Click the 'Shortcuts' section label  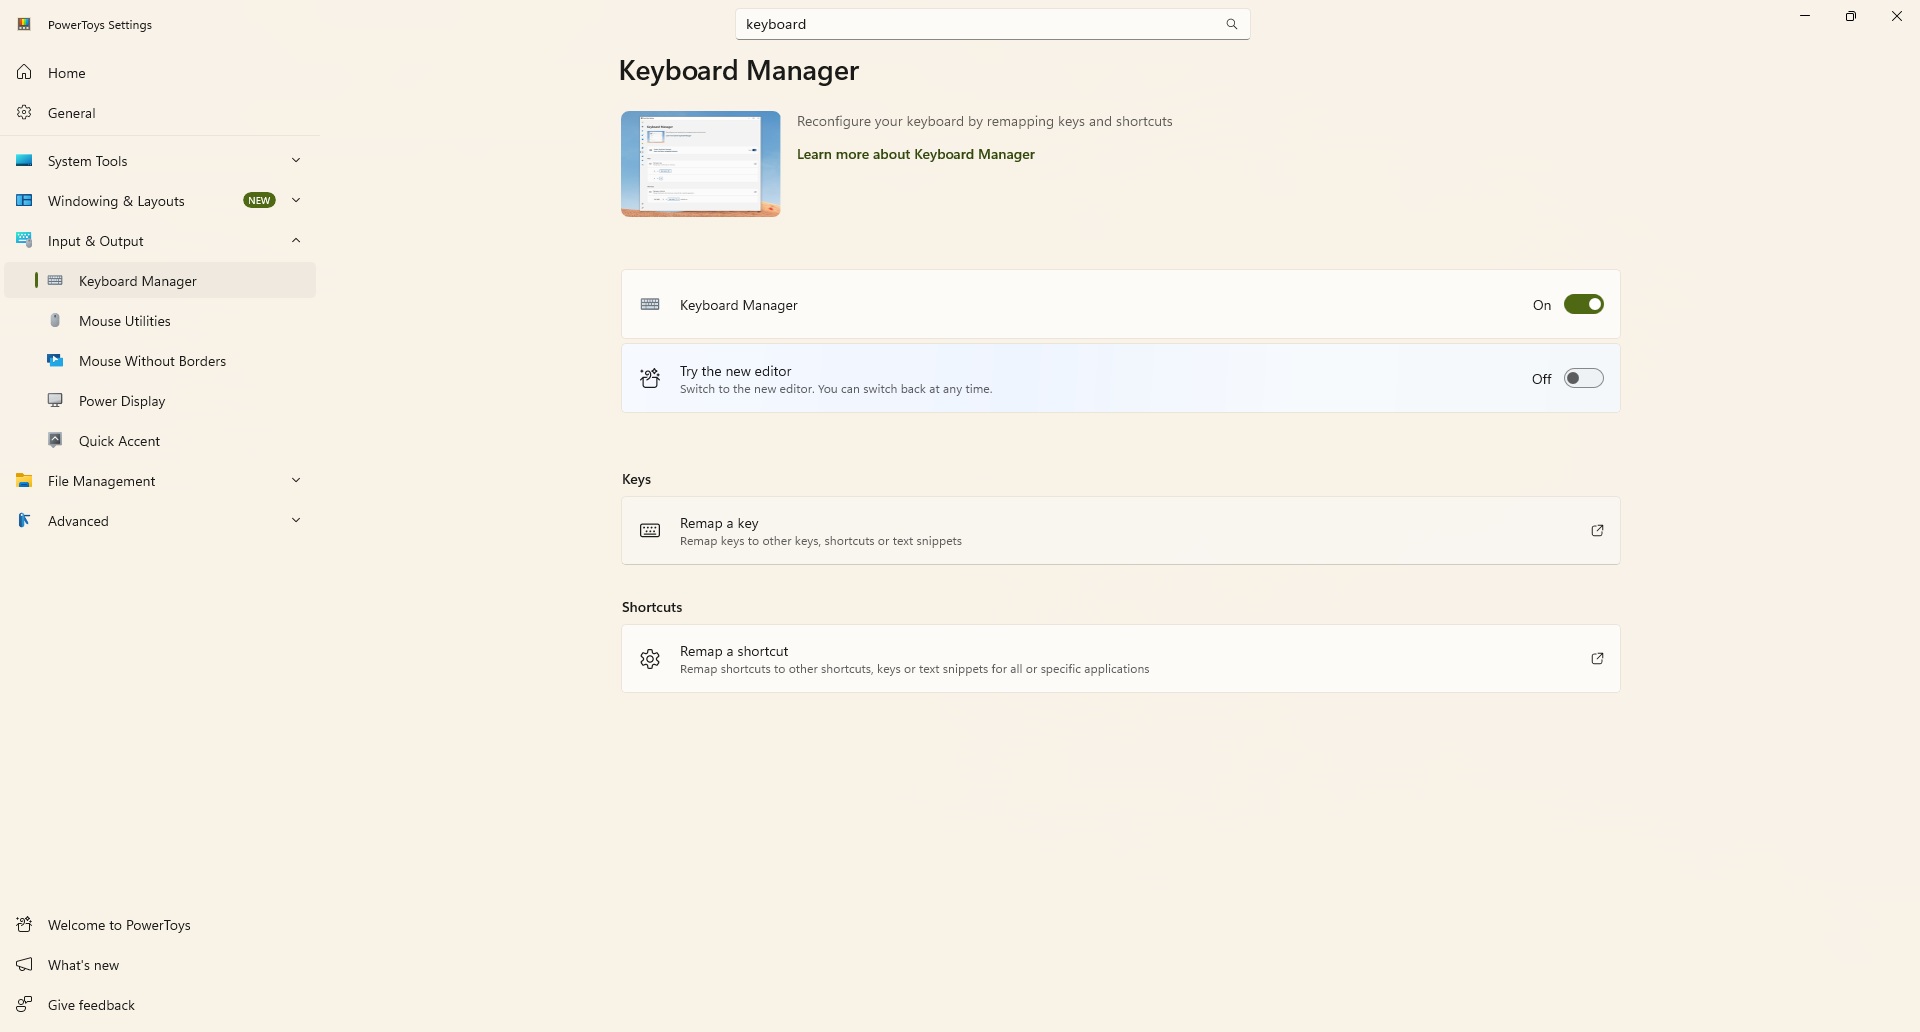point(652,607)
